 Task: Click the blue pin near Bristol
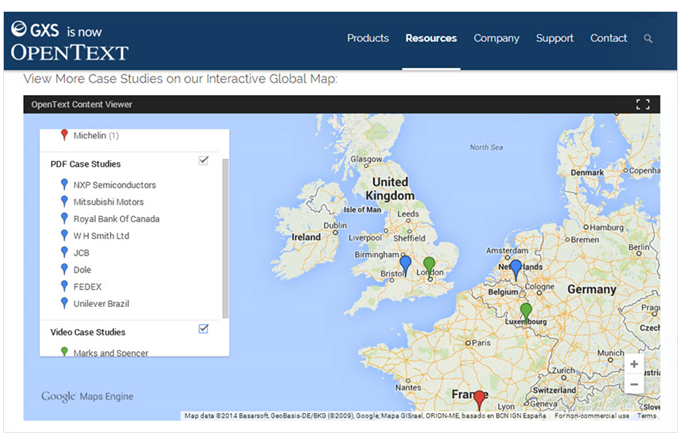[405, 265]
